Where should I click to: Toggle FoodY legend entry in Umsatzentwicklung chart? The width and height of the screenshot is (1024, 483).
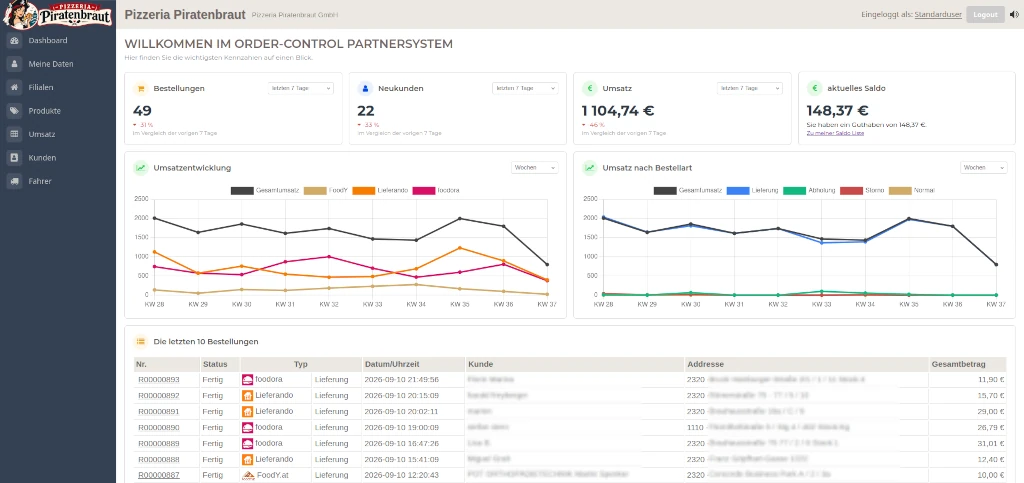pyautogui.click(x=326, y=191)
